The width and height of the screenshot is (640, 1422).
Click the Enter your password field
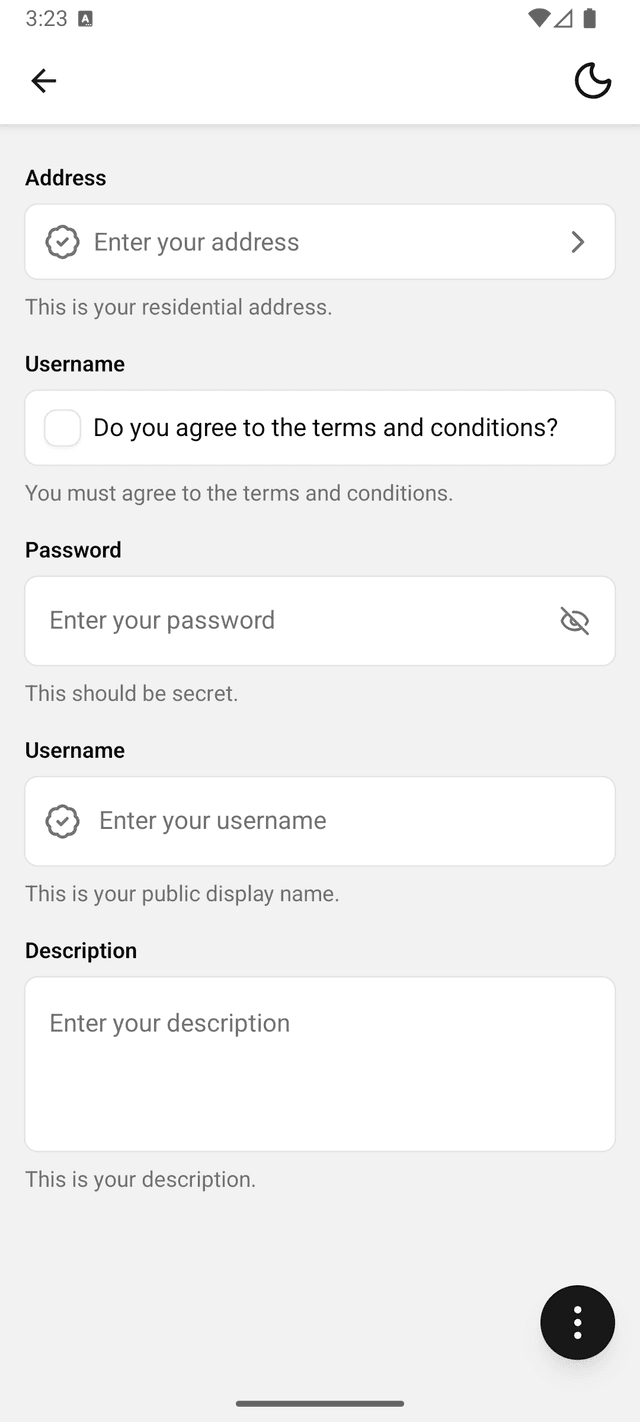pyautogui.click(x=290, y=621)
